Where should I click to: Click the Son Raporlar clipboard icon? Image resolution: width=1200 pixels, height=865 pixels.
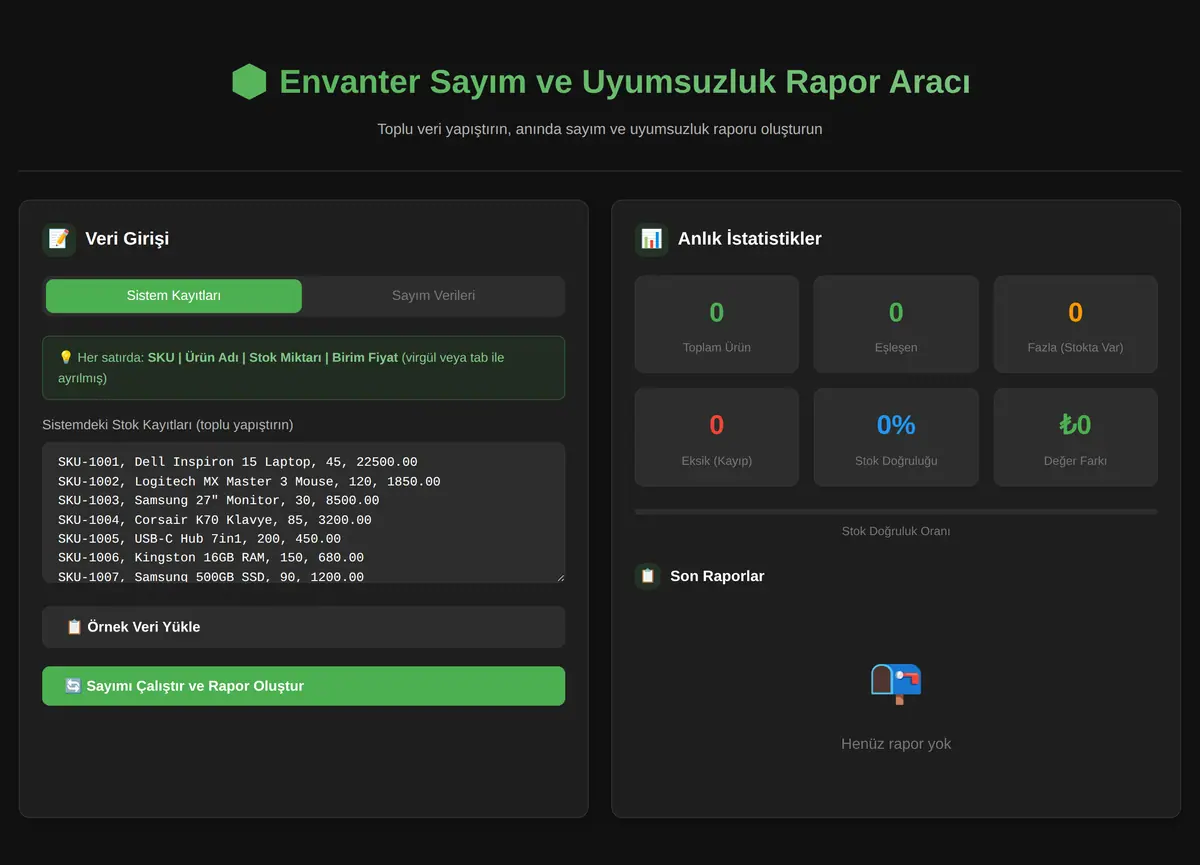pyautogui.click(x=648, y=576)
